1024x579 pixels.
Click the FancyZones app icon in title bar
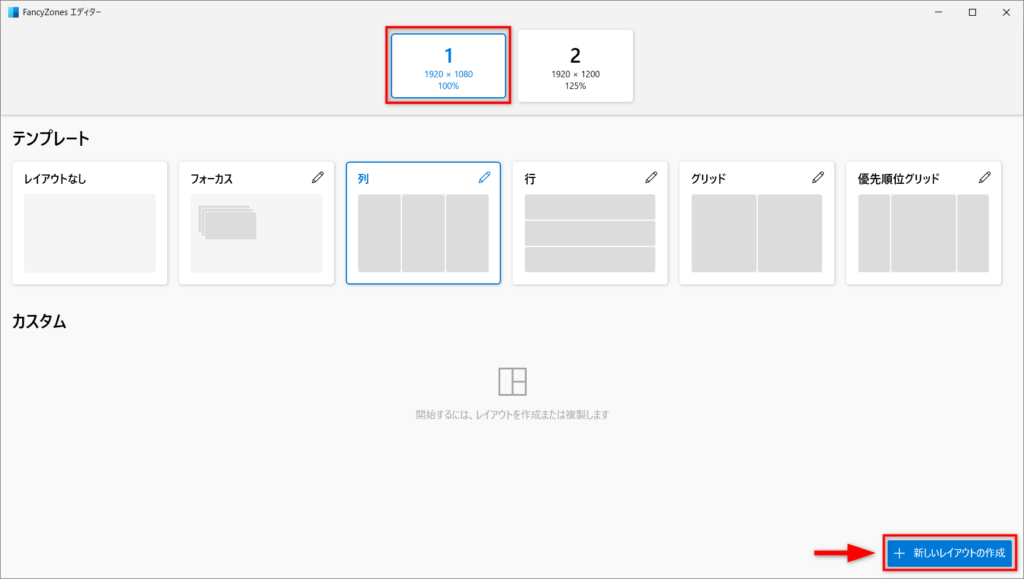tap(13, 12)
